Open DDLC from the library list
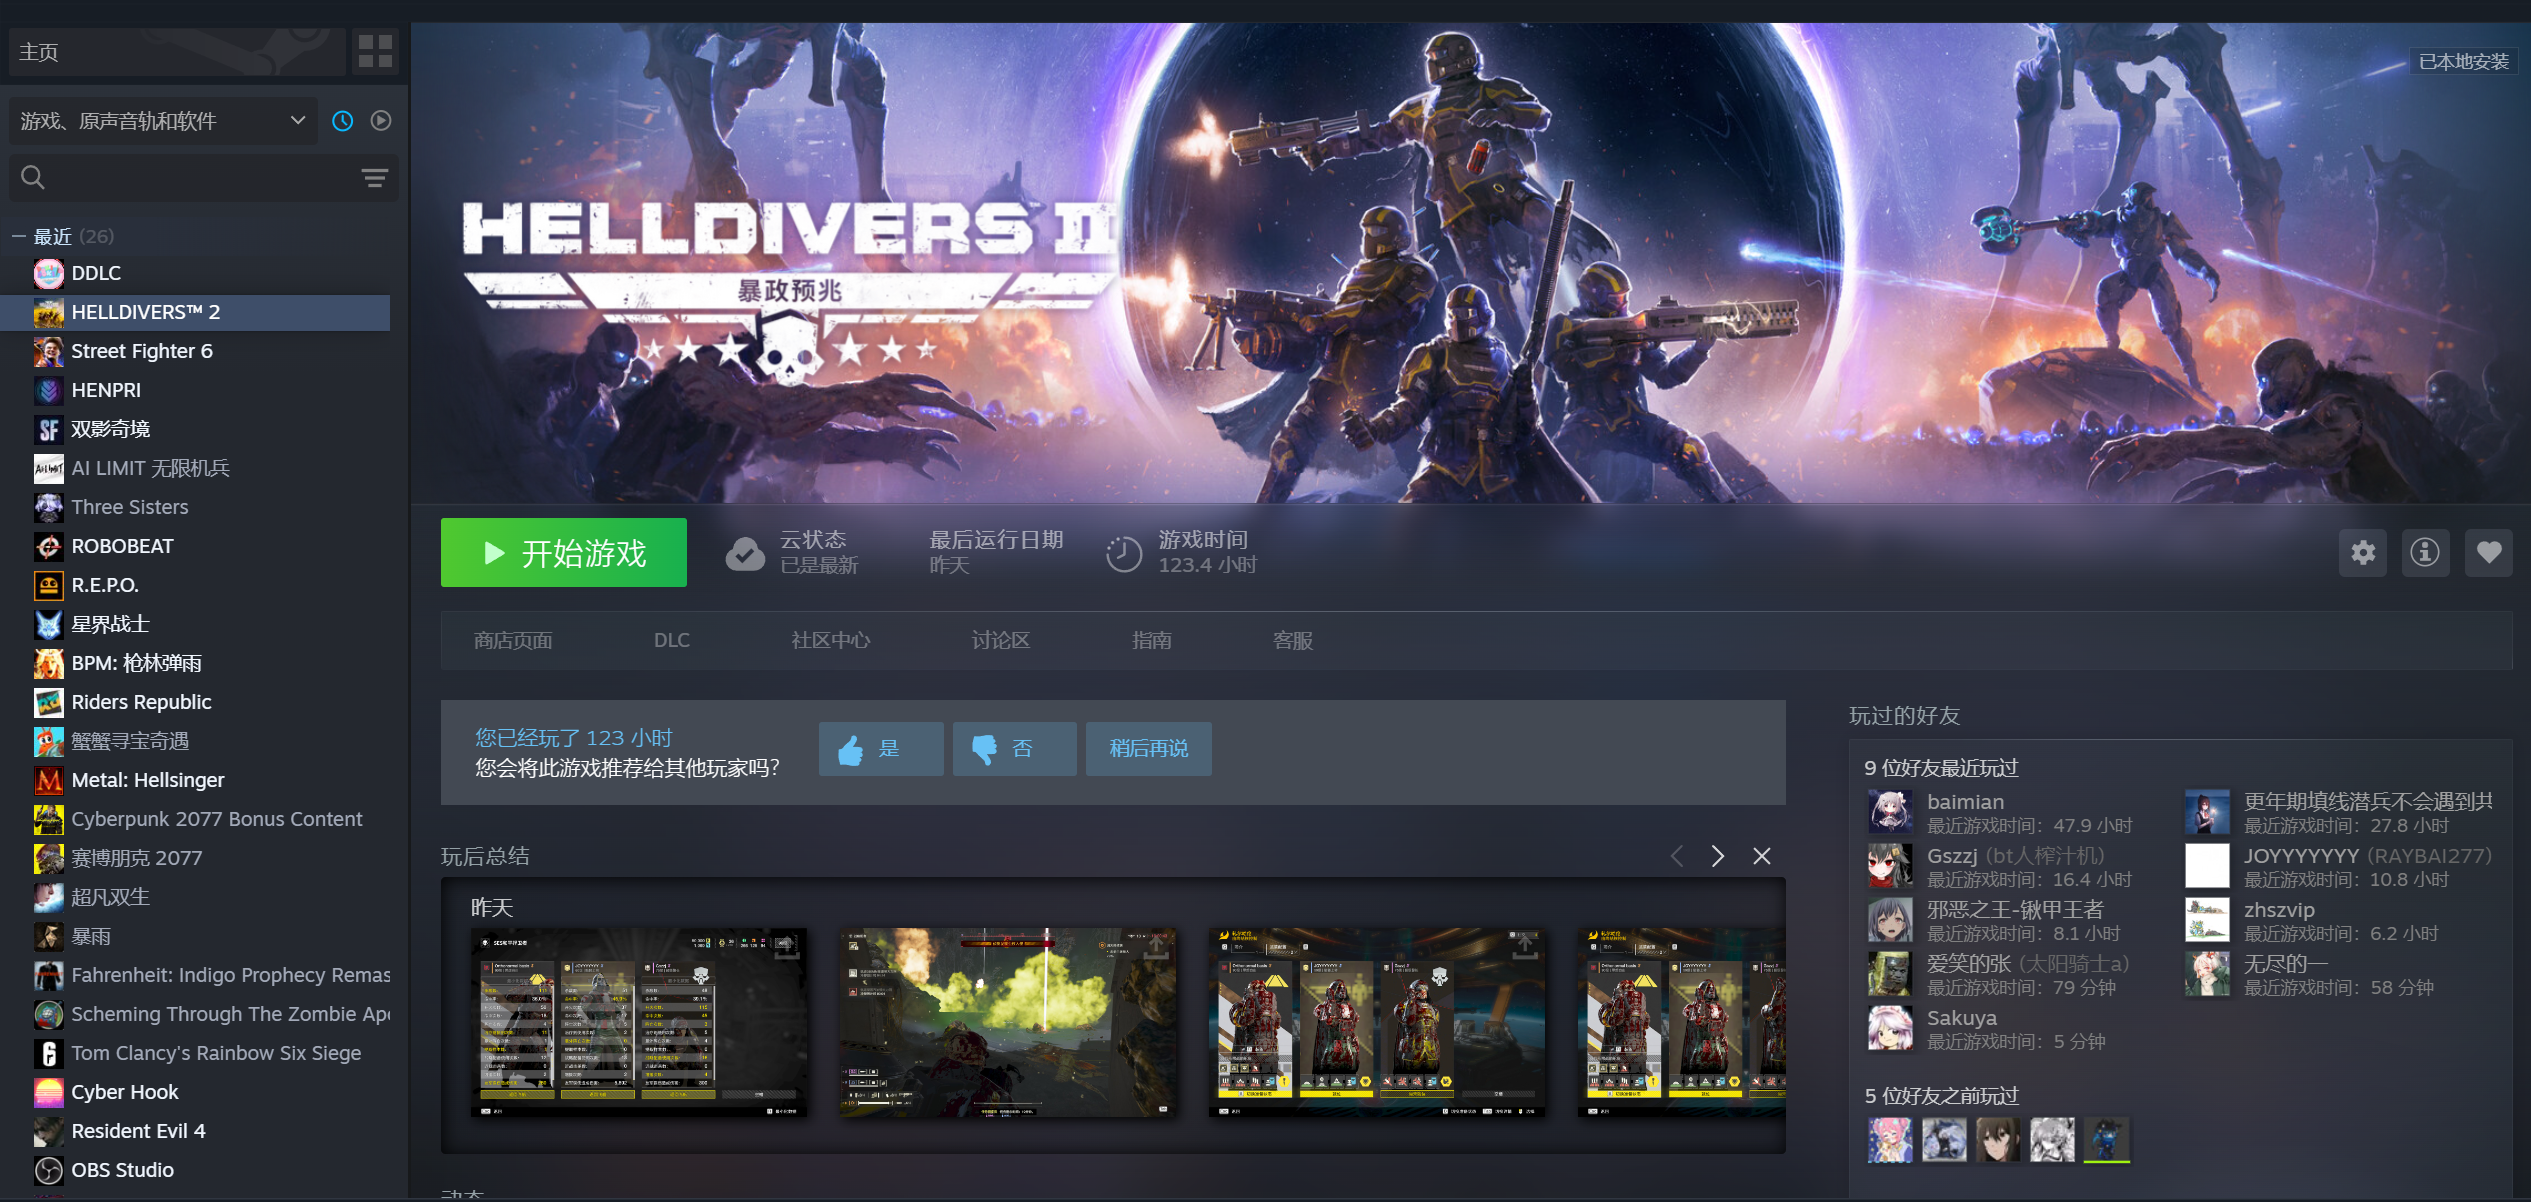This screenshot has height=1202, width=2531. pos(196,273)
